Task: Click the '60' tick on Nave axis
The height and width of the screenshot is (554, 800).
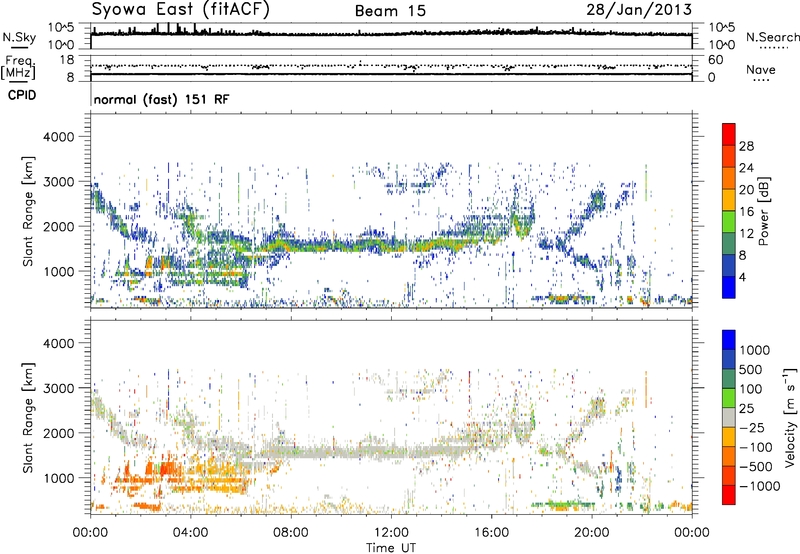Action: point(715,60)
